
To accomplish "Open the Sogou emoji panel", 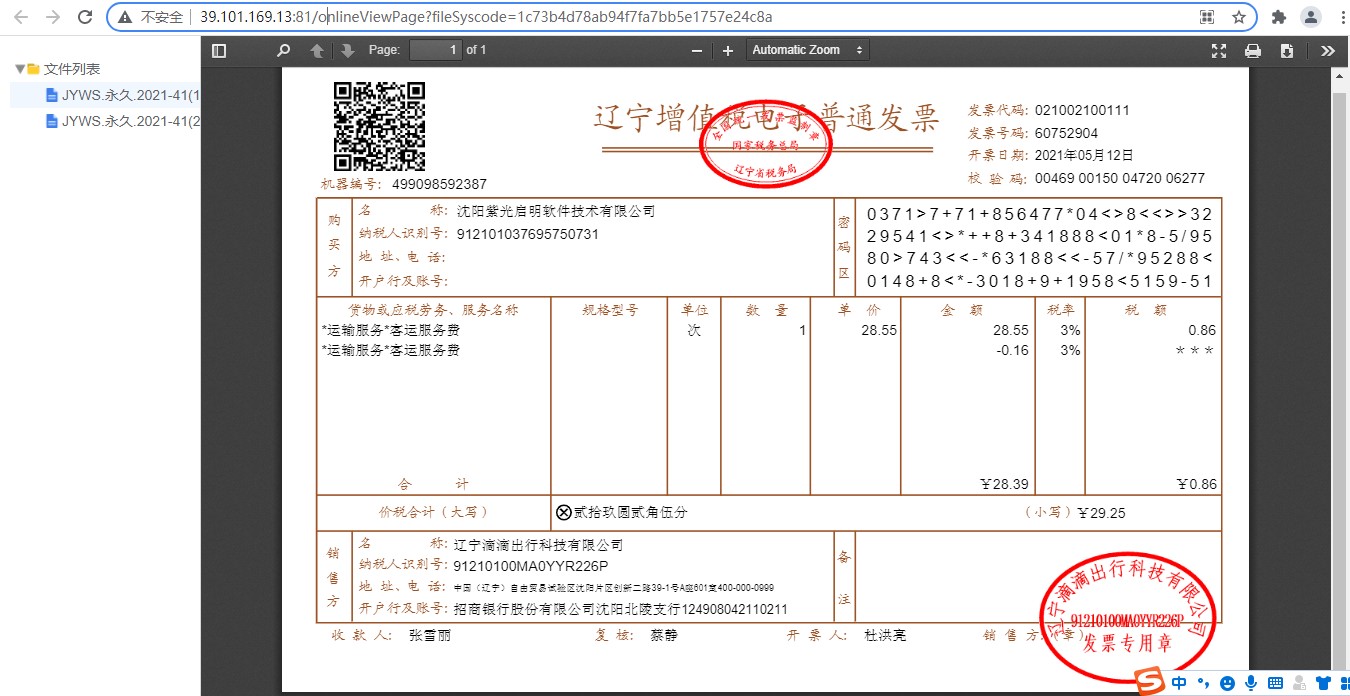I will pos(1227,683).
